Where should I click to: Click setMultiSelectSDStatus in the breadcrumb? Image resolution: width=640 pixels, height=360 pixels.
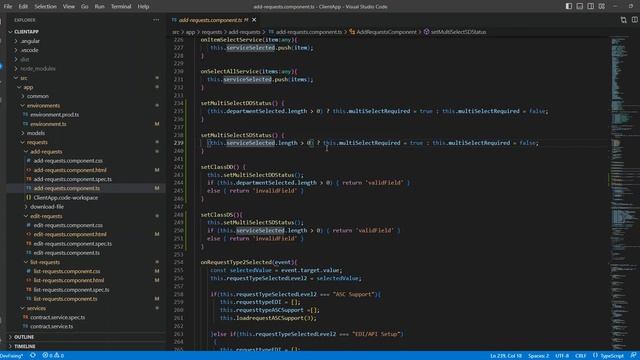458,32
